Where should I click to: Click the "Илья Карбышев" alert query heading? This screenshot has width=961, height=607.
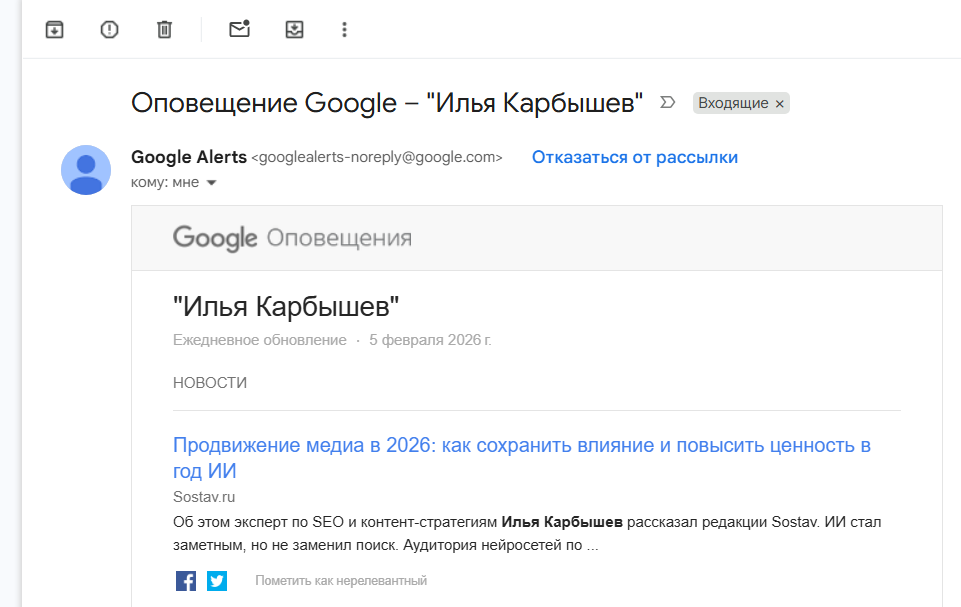tap(286, 306)
